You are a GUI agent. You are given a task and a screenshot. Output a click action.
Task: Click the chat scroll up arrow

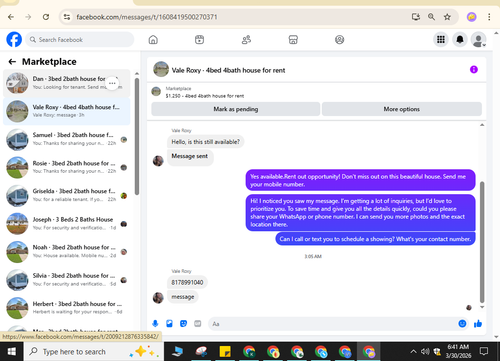tap(482, 125)
